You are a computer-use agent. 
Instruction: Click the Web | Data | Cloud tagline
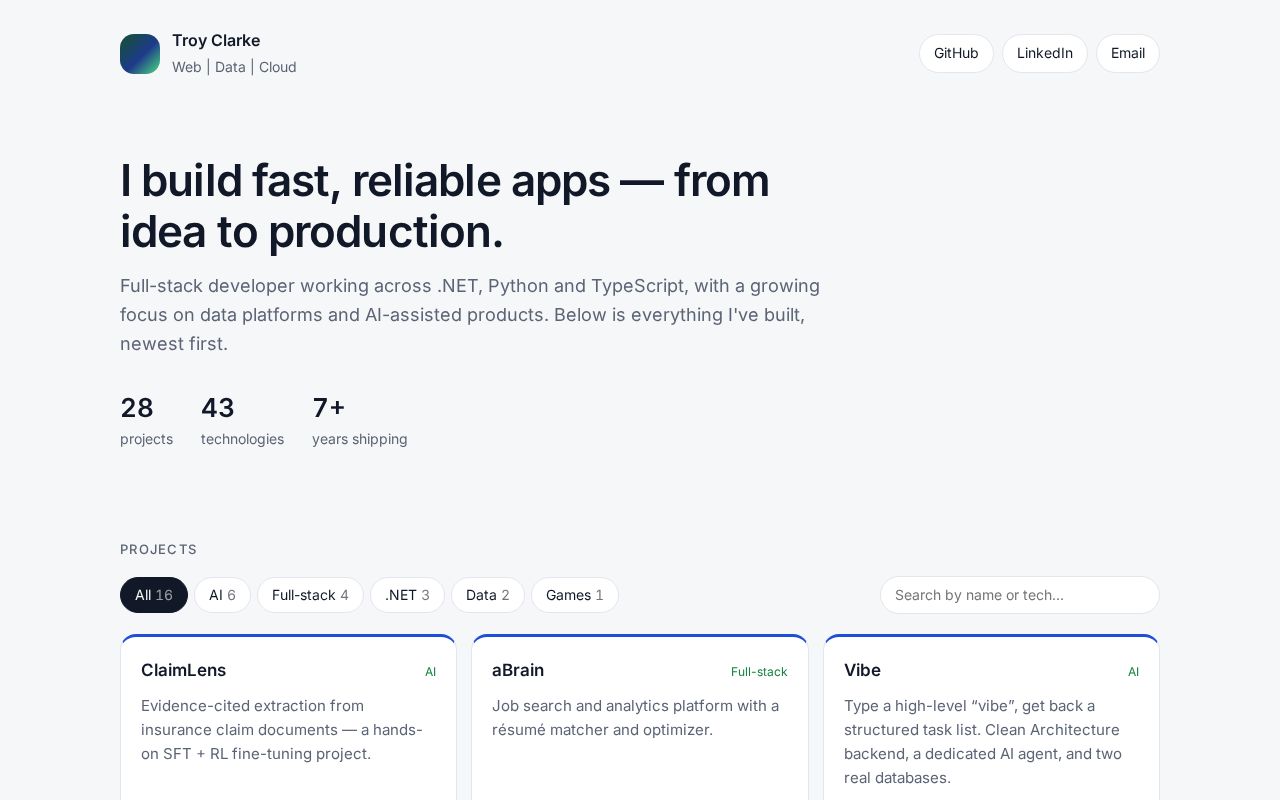click(x=234, y=67)
